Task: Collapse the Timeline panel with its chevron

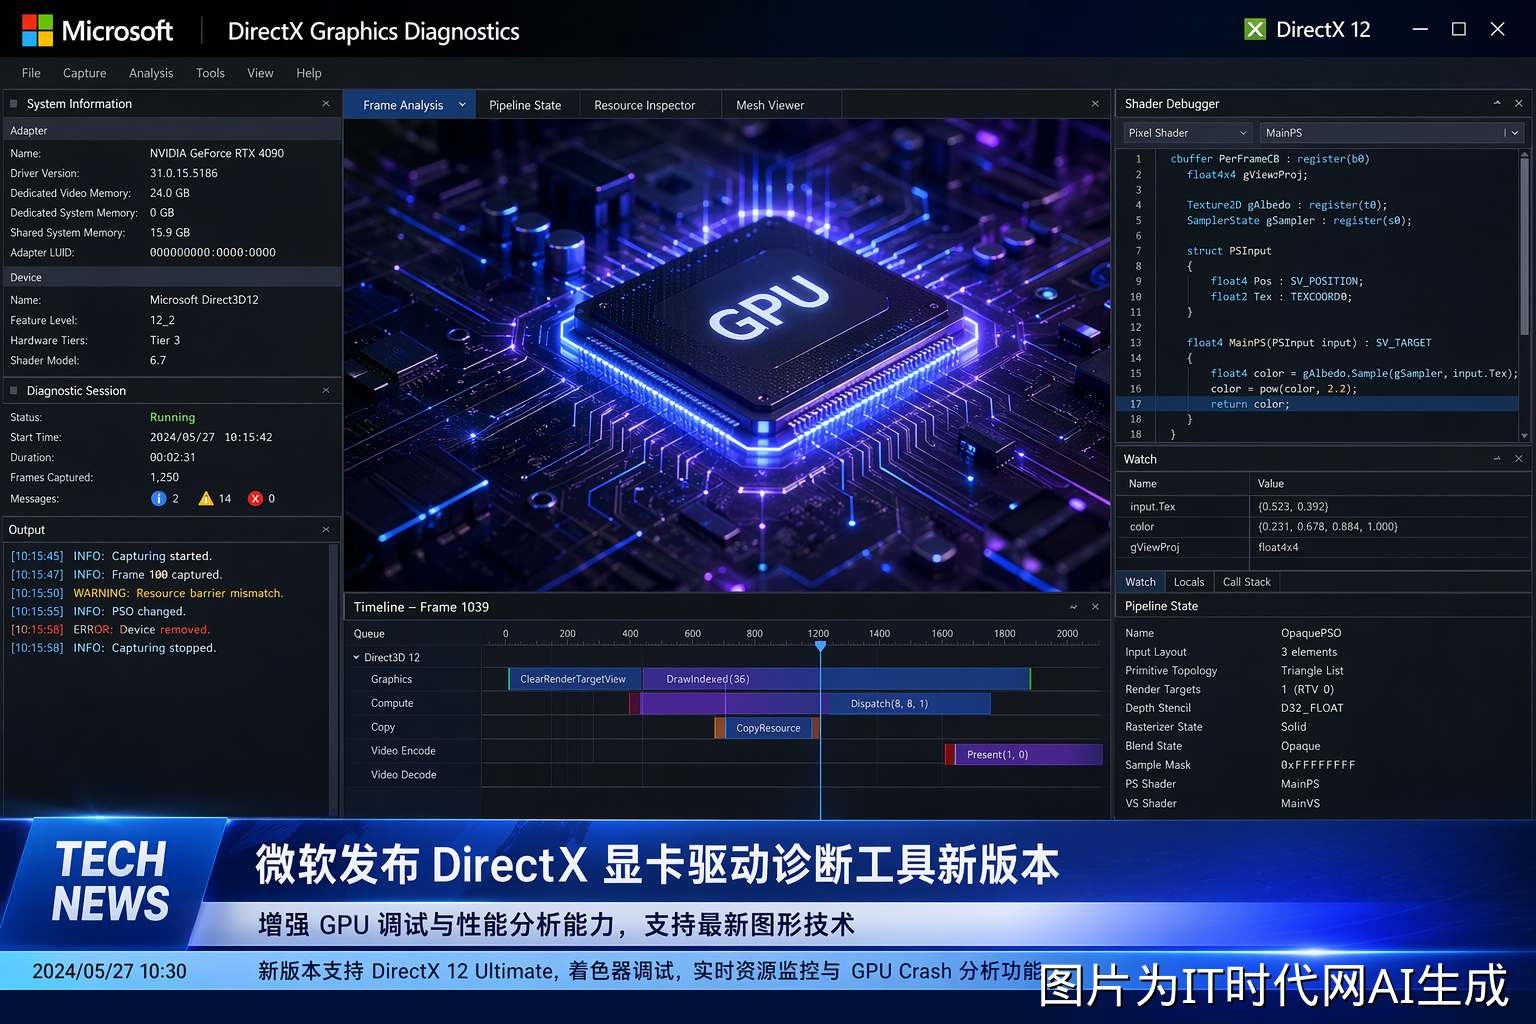Action: pos(1073,607)
